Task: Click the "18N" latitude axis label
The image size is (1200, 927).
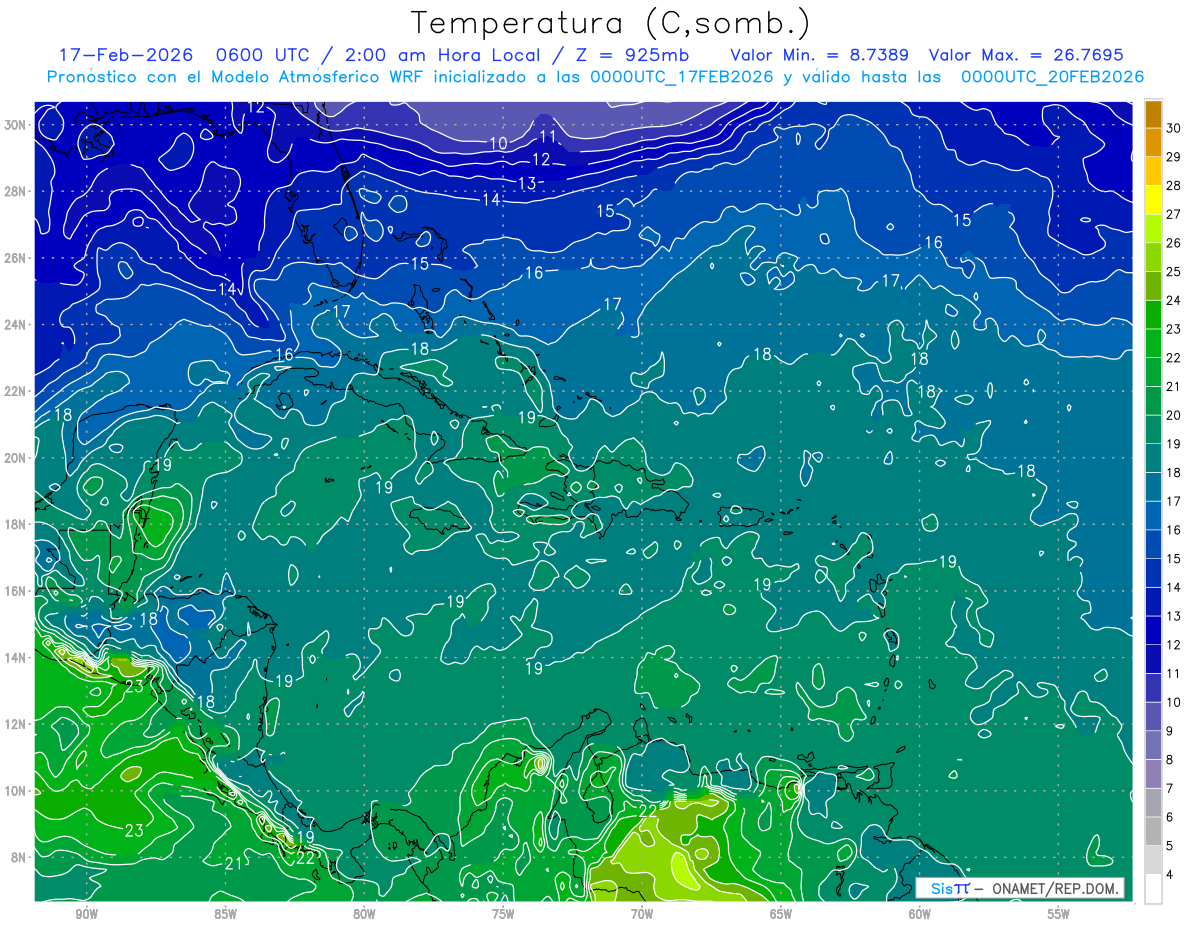Action: point(17,524)
